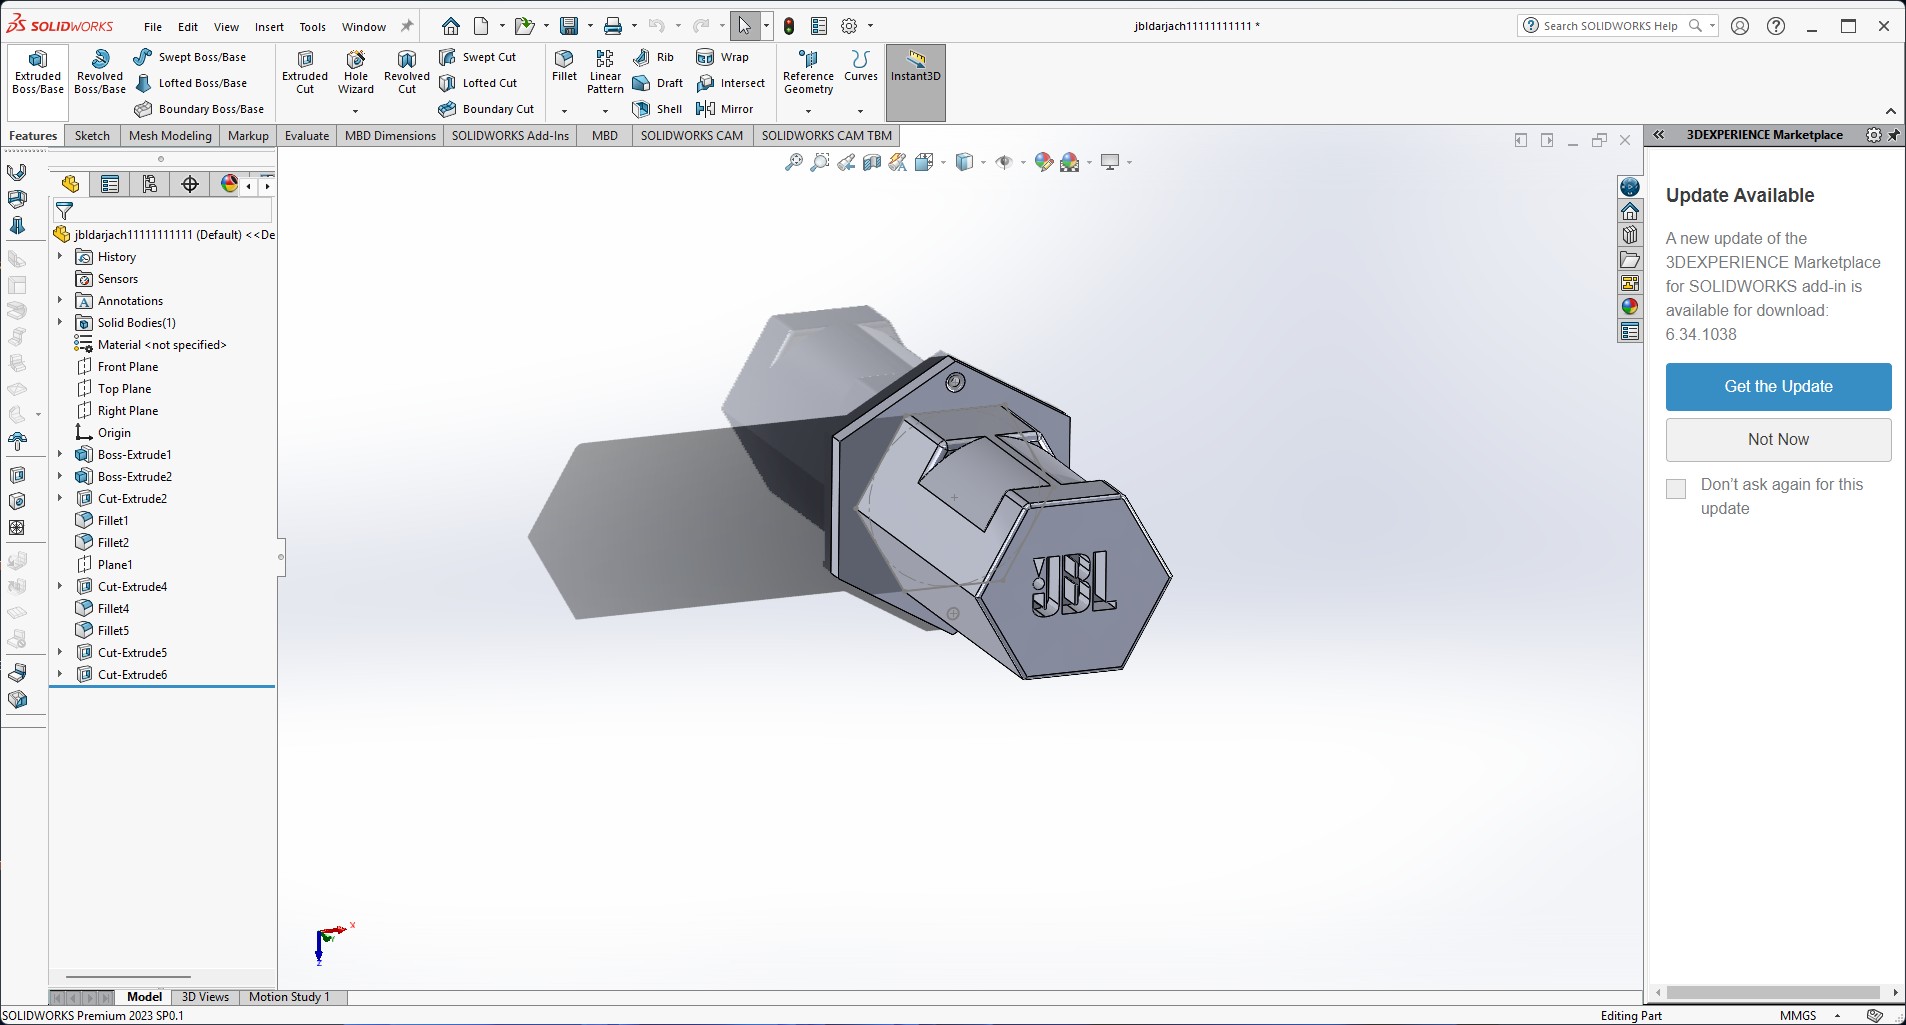Open the Curves tool
The height and width of the screenshot is (1025, 1906).
point(861,66)
